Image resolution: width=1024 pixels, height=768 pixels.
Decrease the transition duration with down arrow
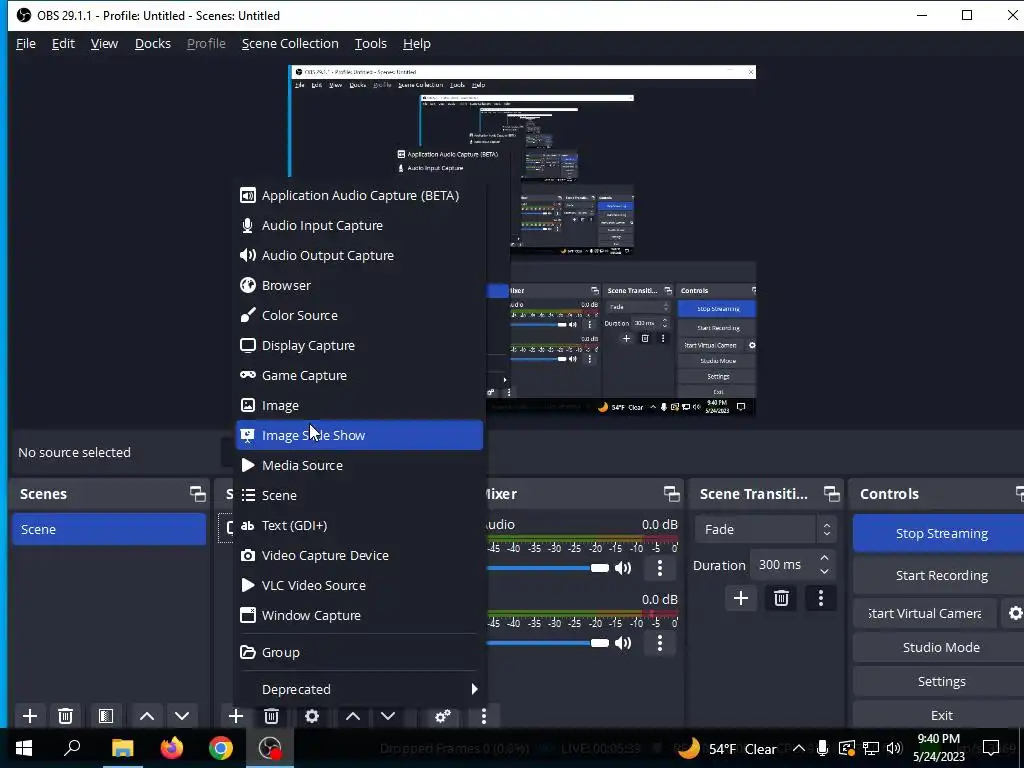(x=824, y=572)
